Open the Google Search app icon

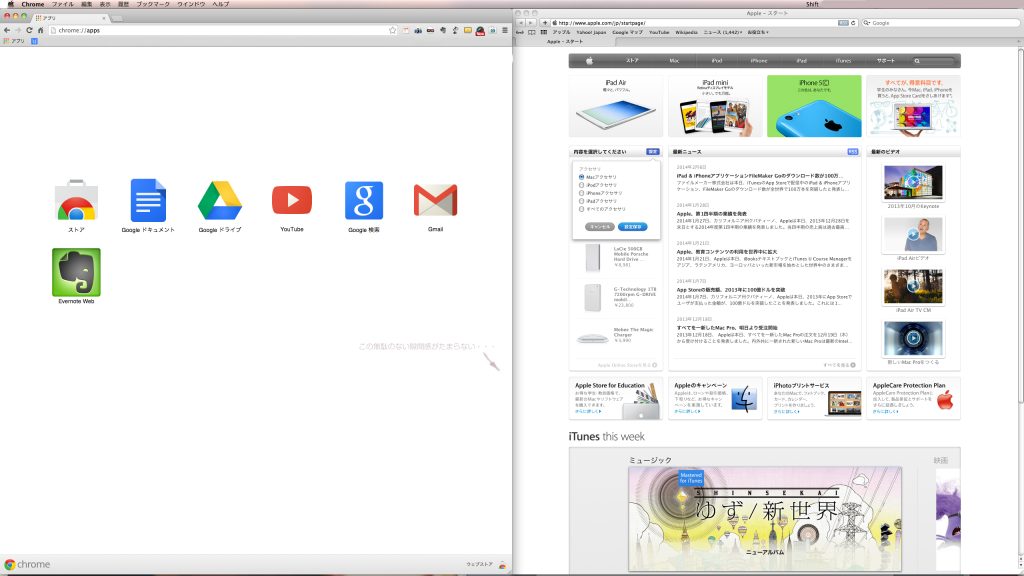(364, 200)
